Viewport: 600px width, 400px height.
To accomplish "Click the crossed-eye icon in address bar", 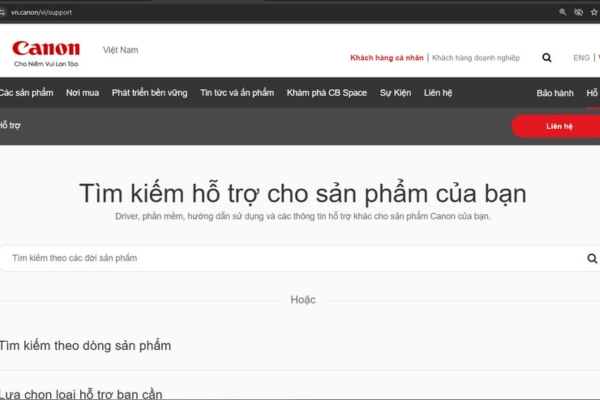I will pos(578,12).
